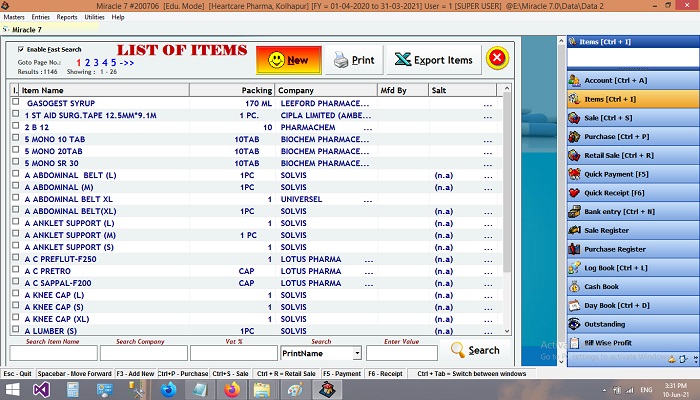Expand GASOGEST SYRUP salt ellipsis
This screenshot has height=400, width=700.
(488, 105)
